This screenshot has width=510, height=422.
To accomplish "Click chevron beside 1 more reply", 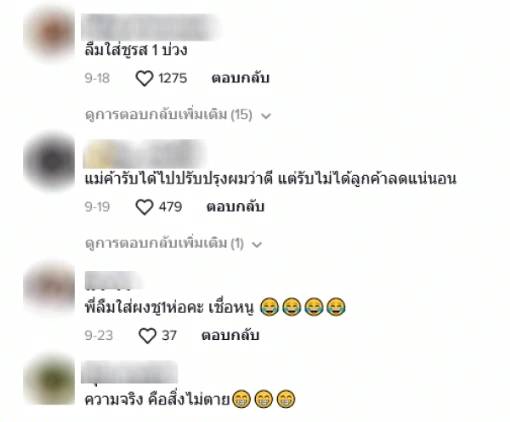I will point(257,245).
